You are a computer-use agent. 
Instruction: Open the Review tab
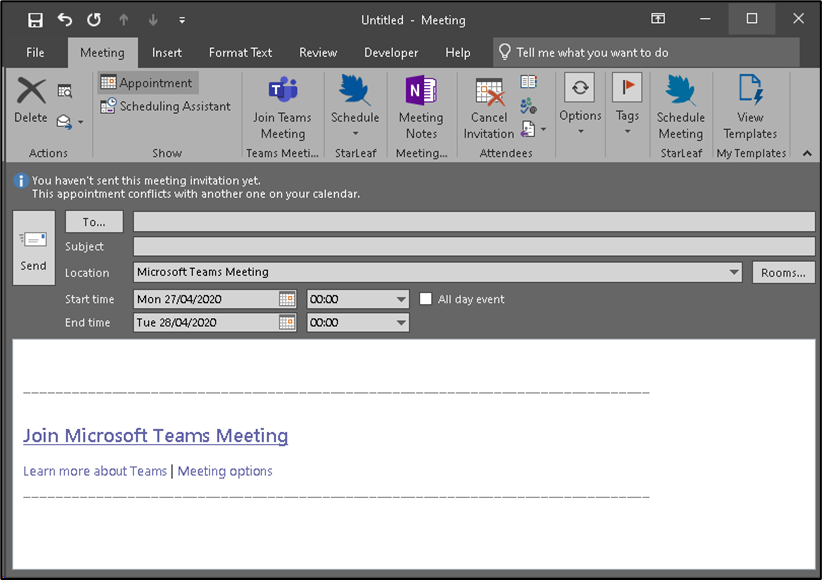coord(318,52)
